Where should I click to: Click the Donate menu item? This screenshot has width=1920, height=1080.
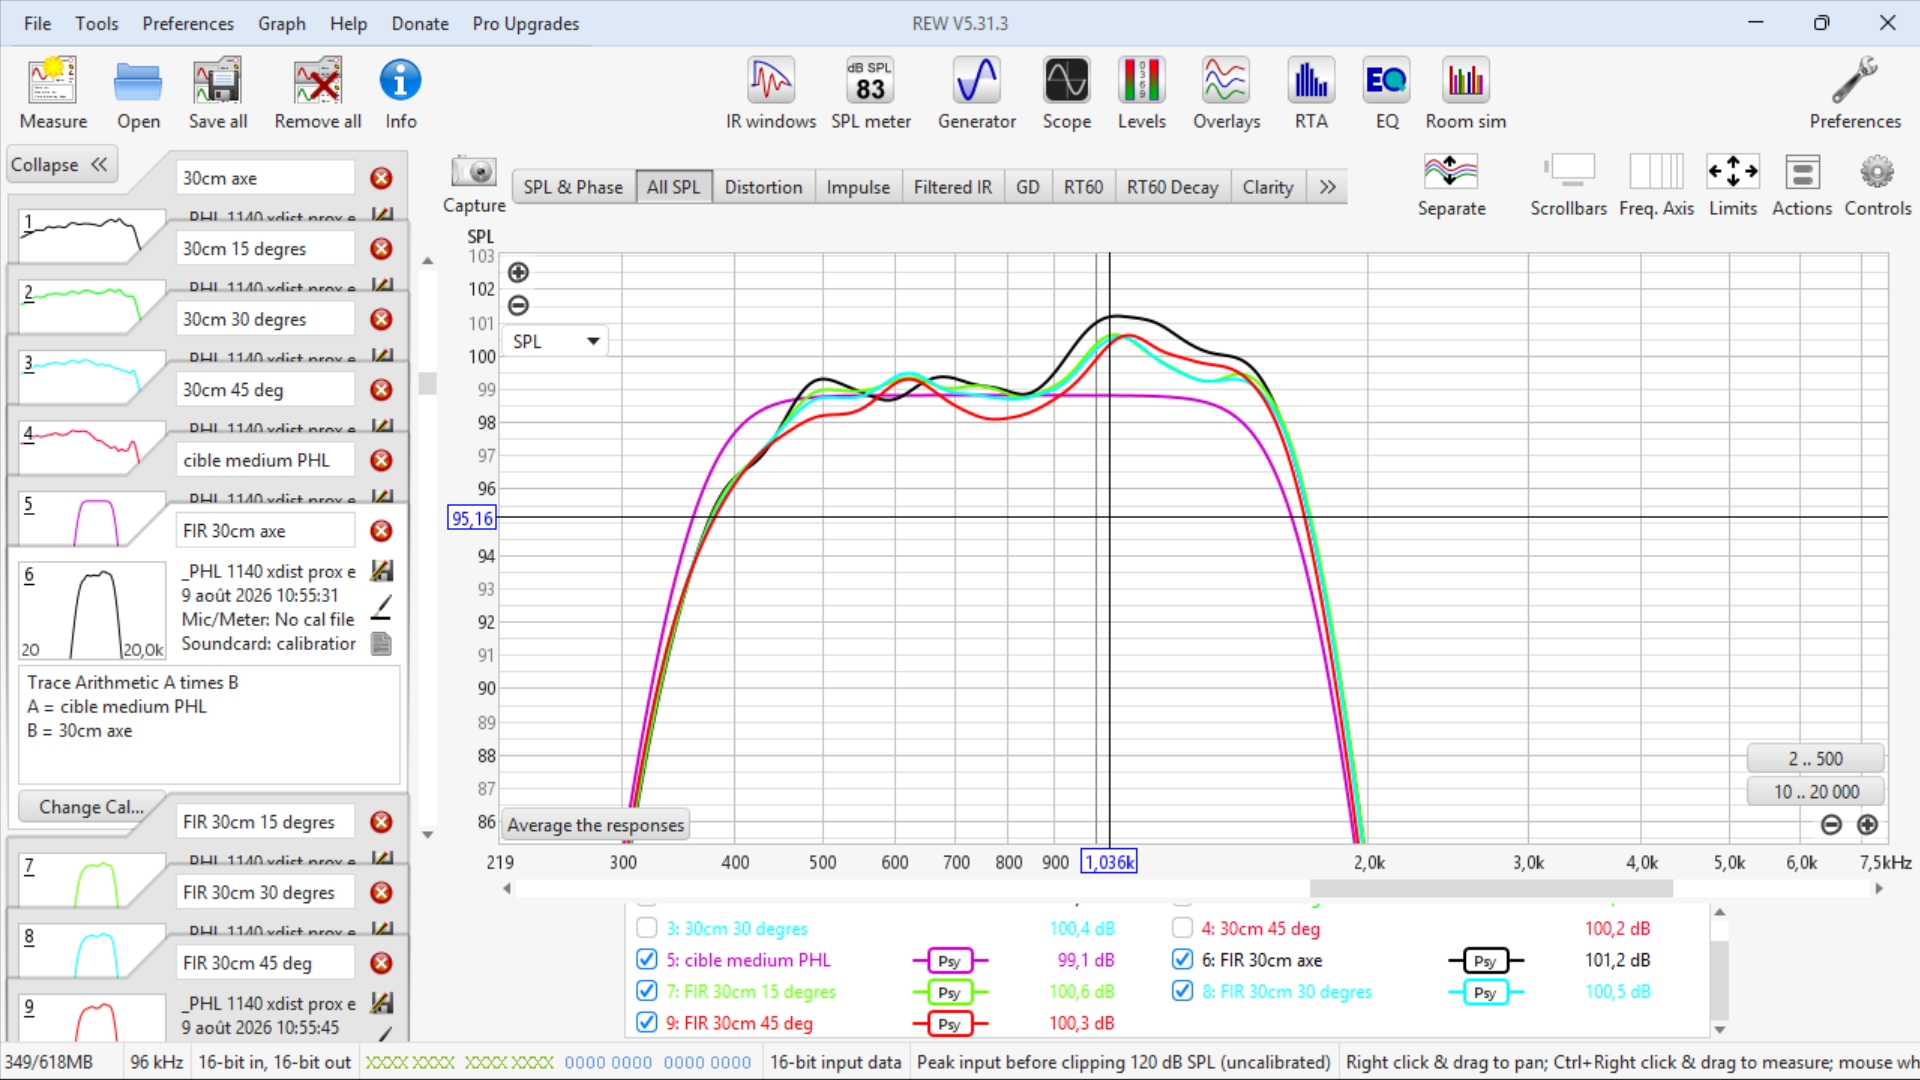pos(420,23)
